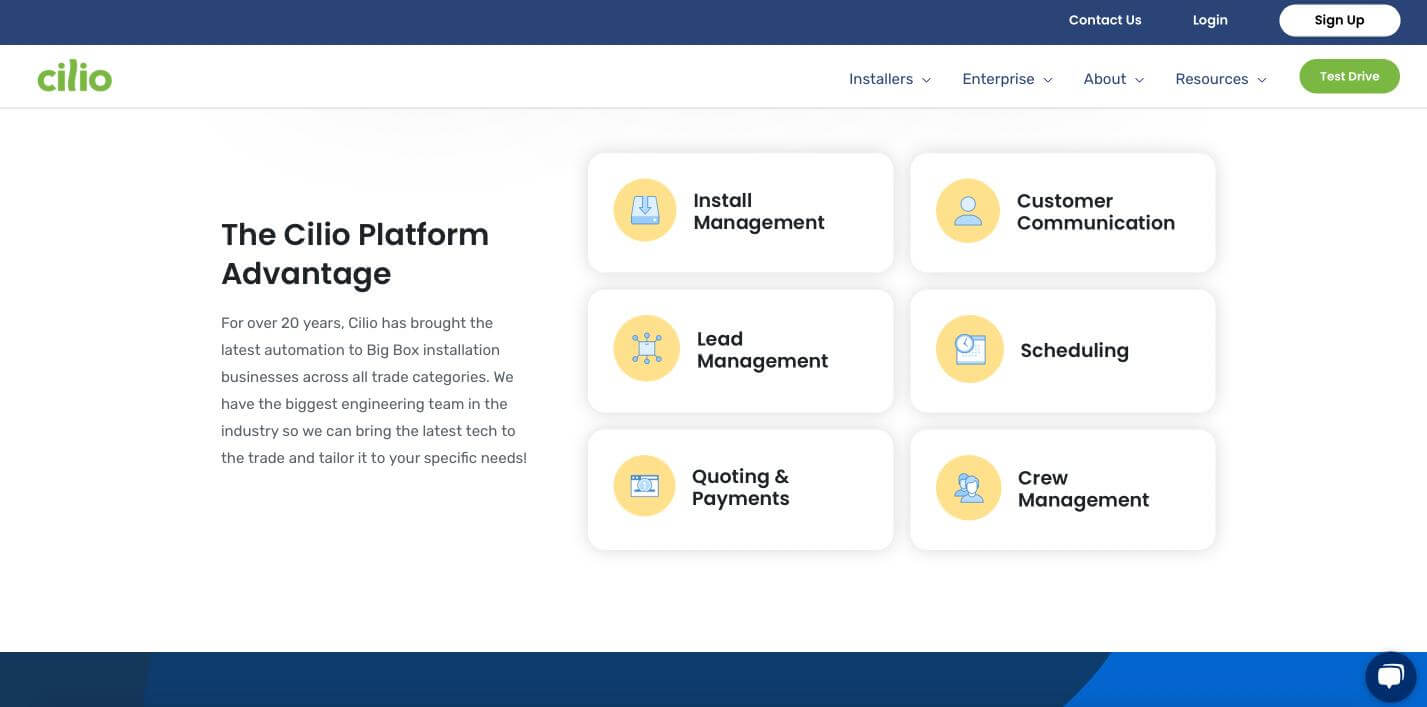
Task: Click the paragraph starting "For over 20 years"
Action: [374, 390]
